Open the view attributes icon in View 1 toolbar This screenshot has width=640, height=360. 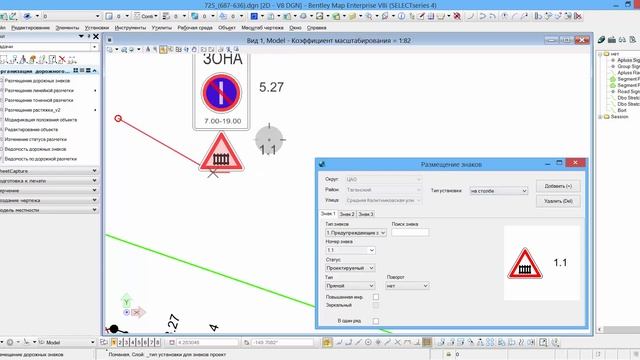[x=110, y=49]
